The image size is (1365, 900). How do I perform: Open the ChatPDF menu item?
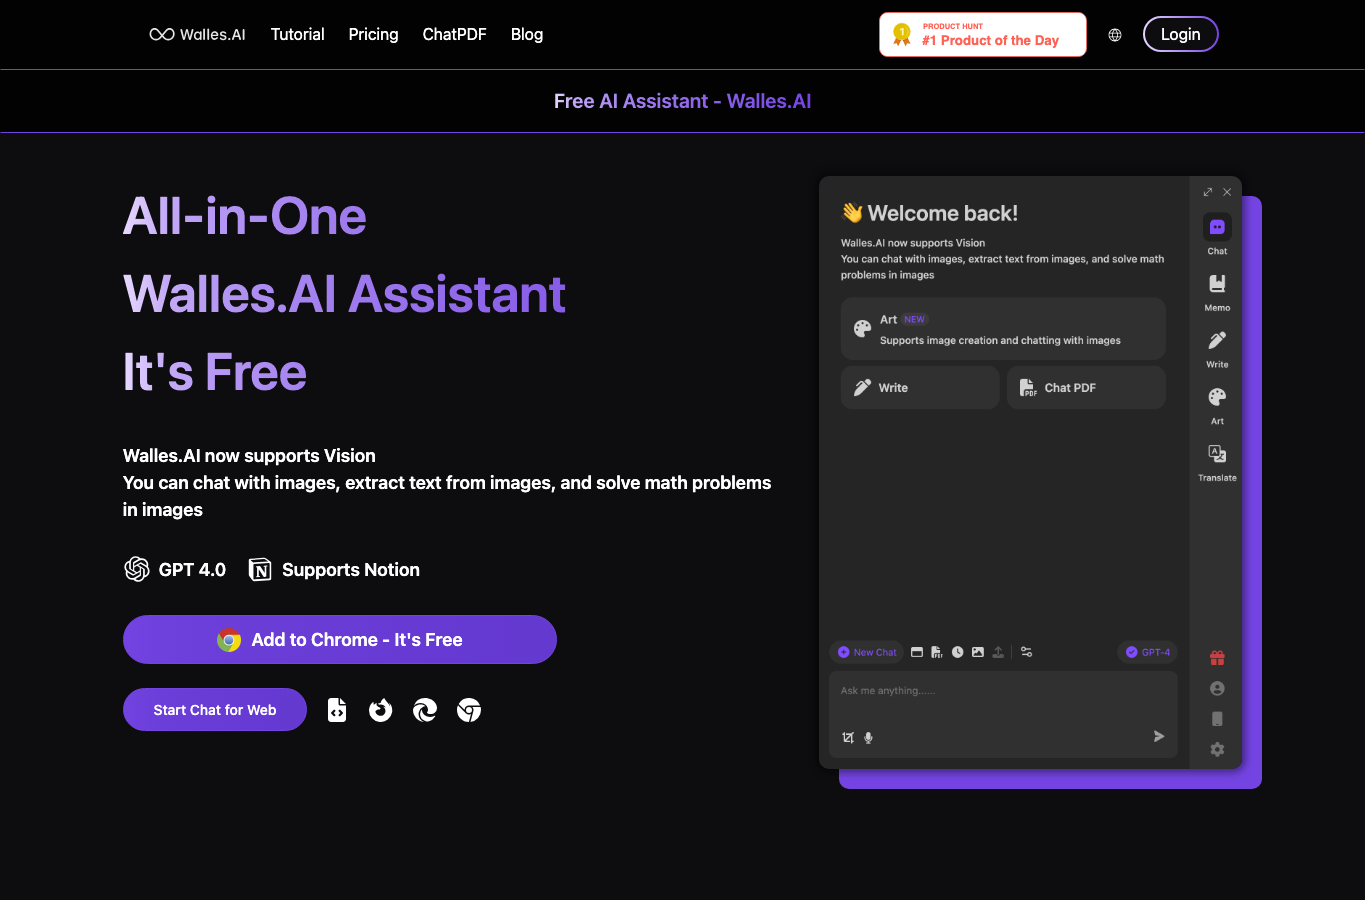click(x=455, y=34)
